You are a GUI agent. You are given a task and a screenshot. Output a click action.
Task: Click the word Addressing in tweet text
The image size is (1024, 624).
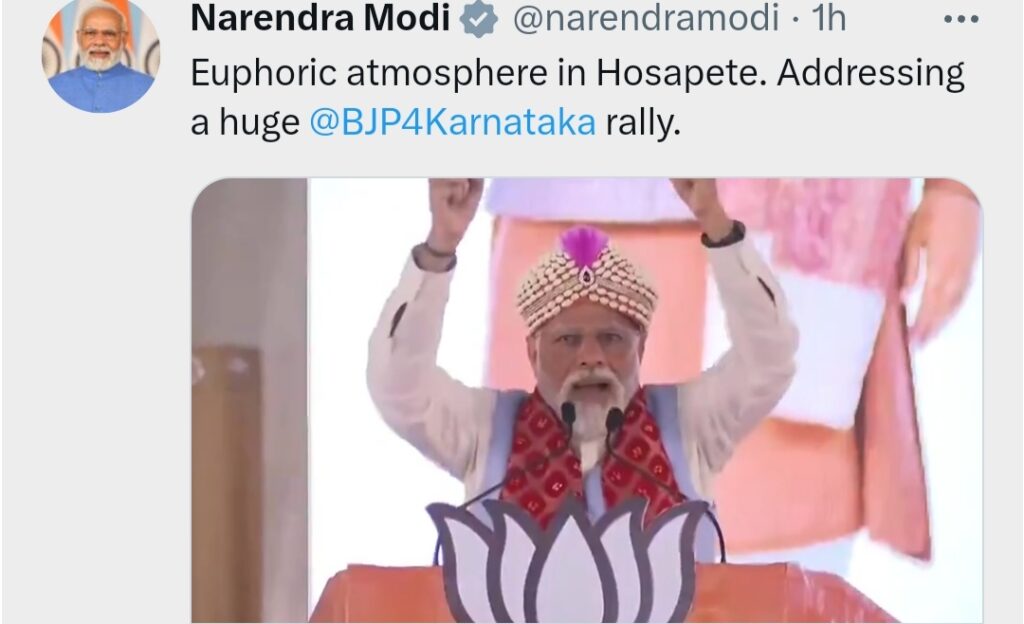pyautogui.click(x=871, y=73)
